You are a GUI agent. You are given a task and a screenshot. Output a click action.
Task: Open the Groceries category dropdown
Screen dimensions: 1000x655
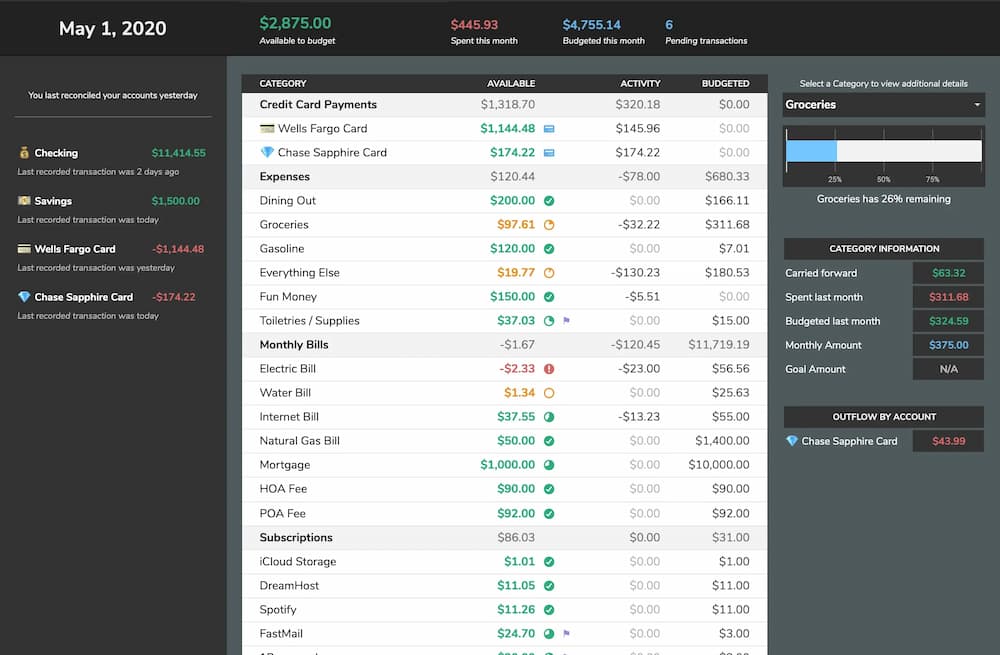pyautogui.click(x=883, y=105)
